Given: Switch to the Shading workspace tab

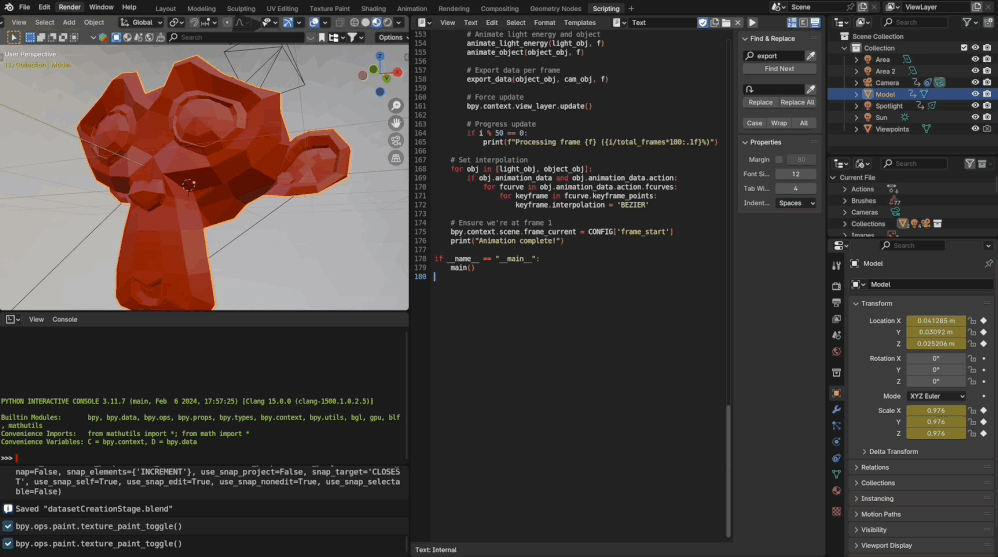Looking at the screenshot, I should coord(373,8).
